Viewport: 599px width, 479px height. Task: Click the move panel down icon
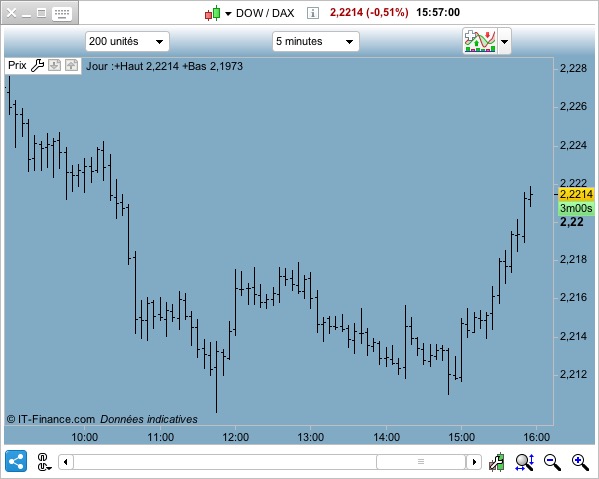pyautogui.click(x=54, y=65)
